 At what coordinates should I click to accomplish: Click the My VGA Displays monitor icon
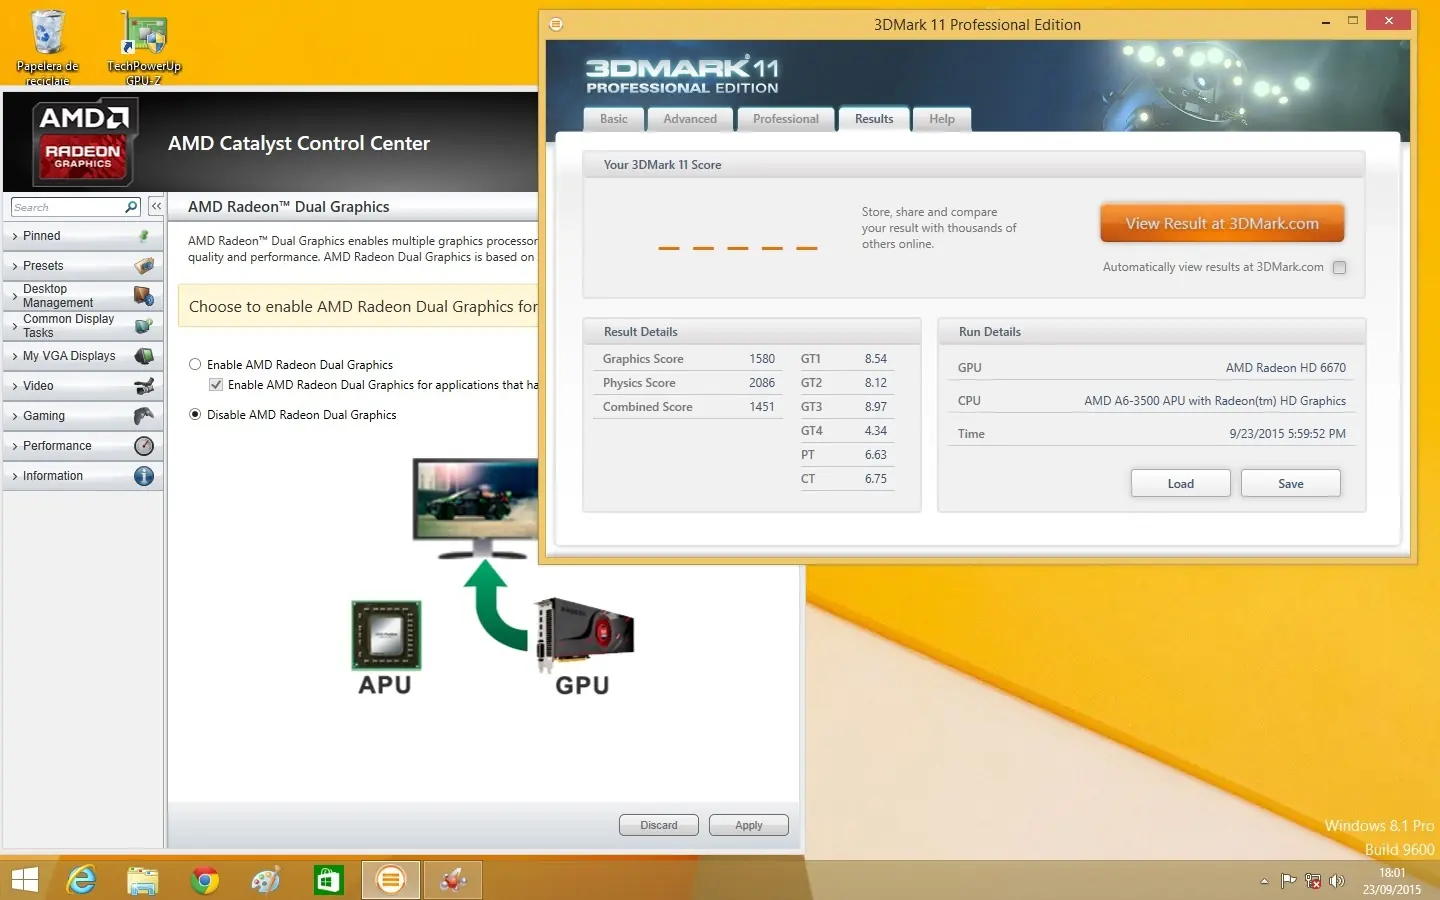[144, 356]
